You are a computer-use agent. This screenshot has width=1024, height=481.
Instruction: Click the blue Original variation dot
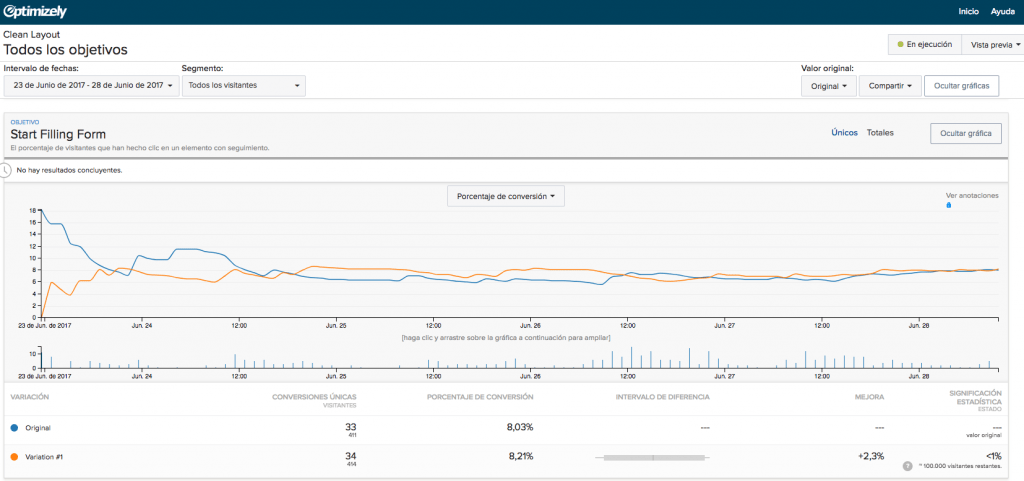[14, 428]
